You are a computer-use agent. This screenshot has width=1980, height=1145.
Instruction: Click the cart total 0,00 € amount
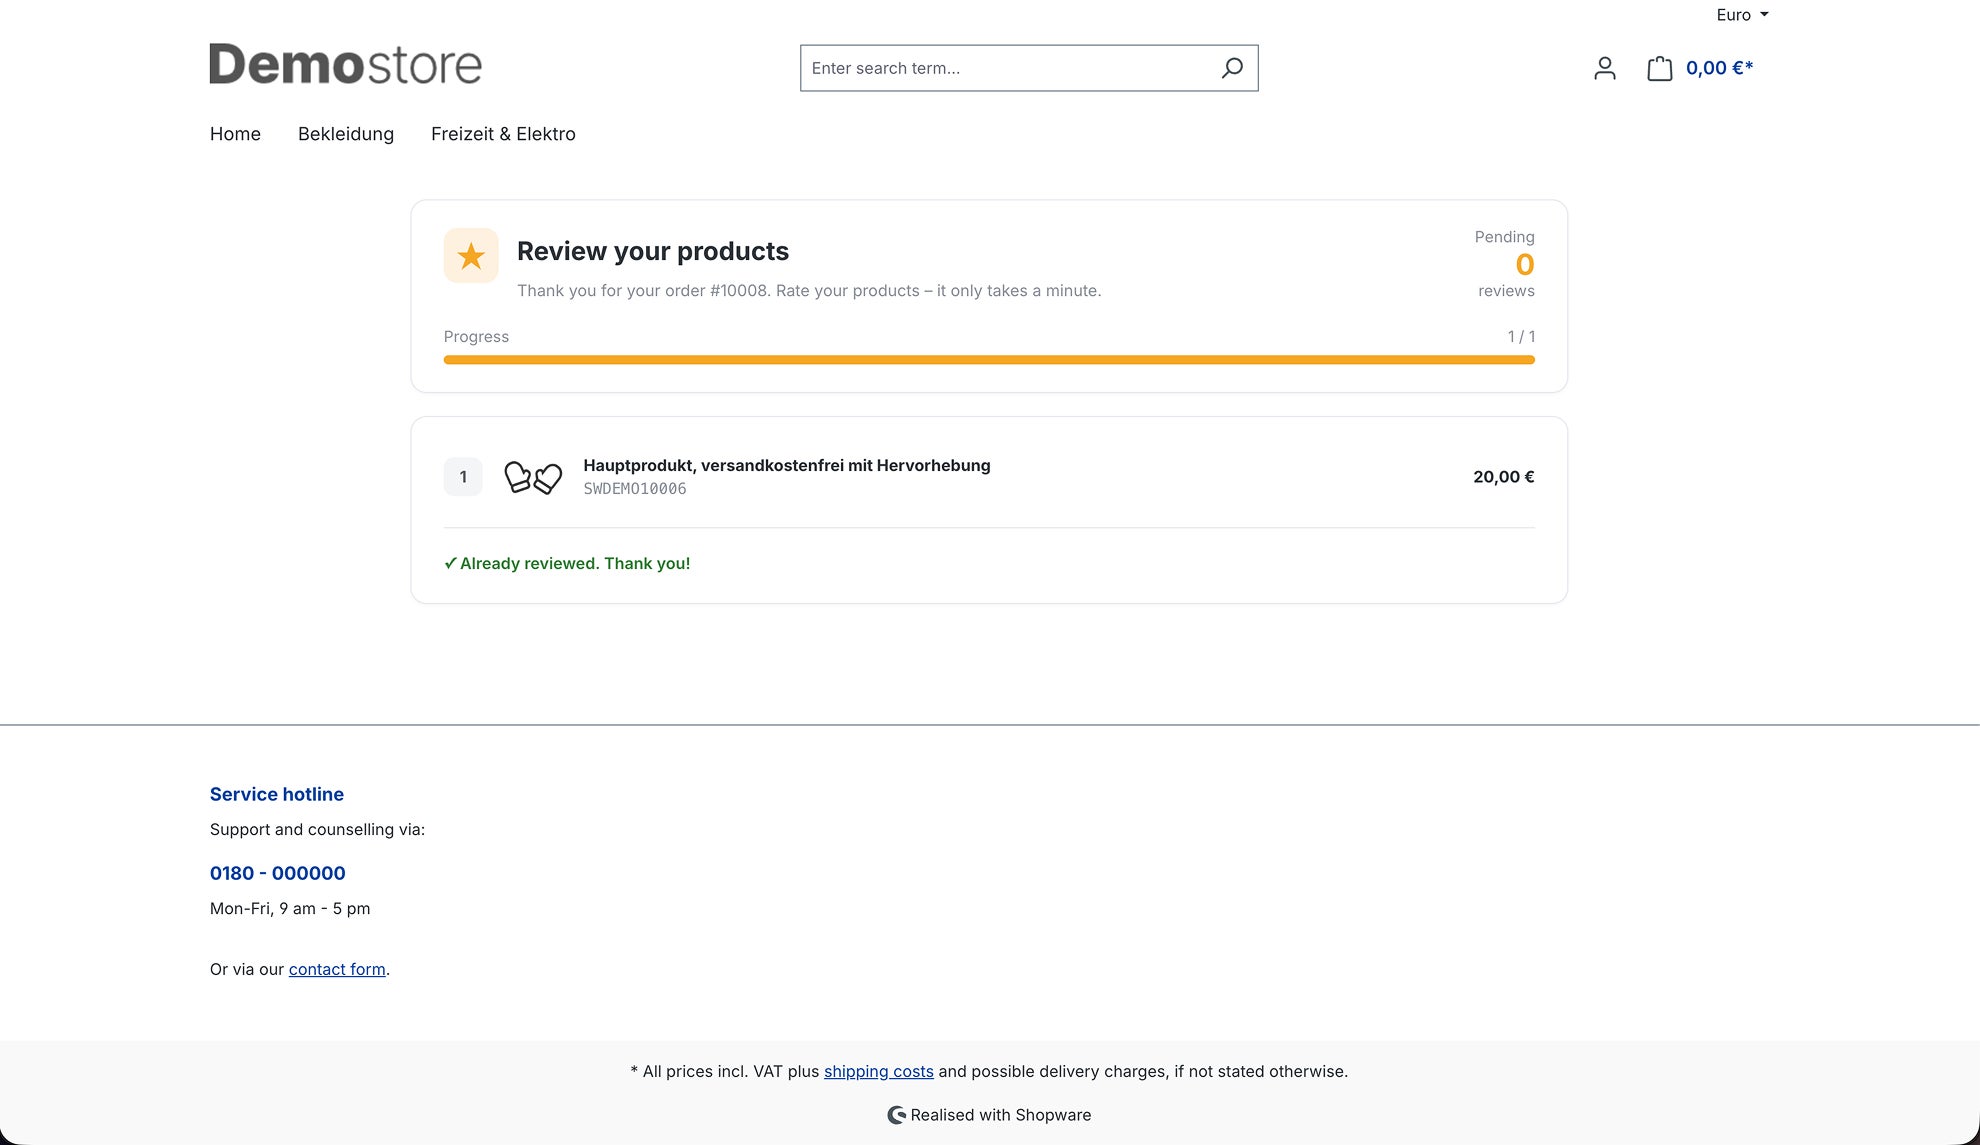(1720, 68)
